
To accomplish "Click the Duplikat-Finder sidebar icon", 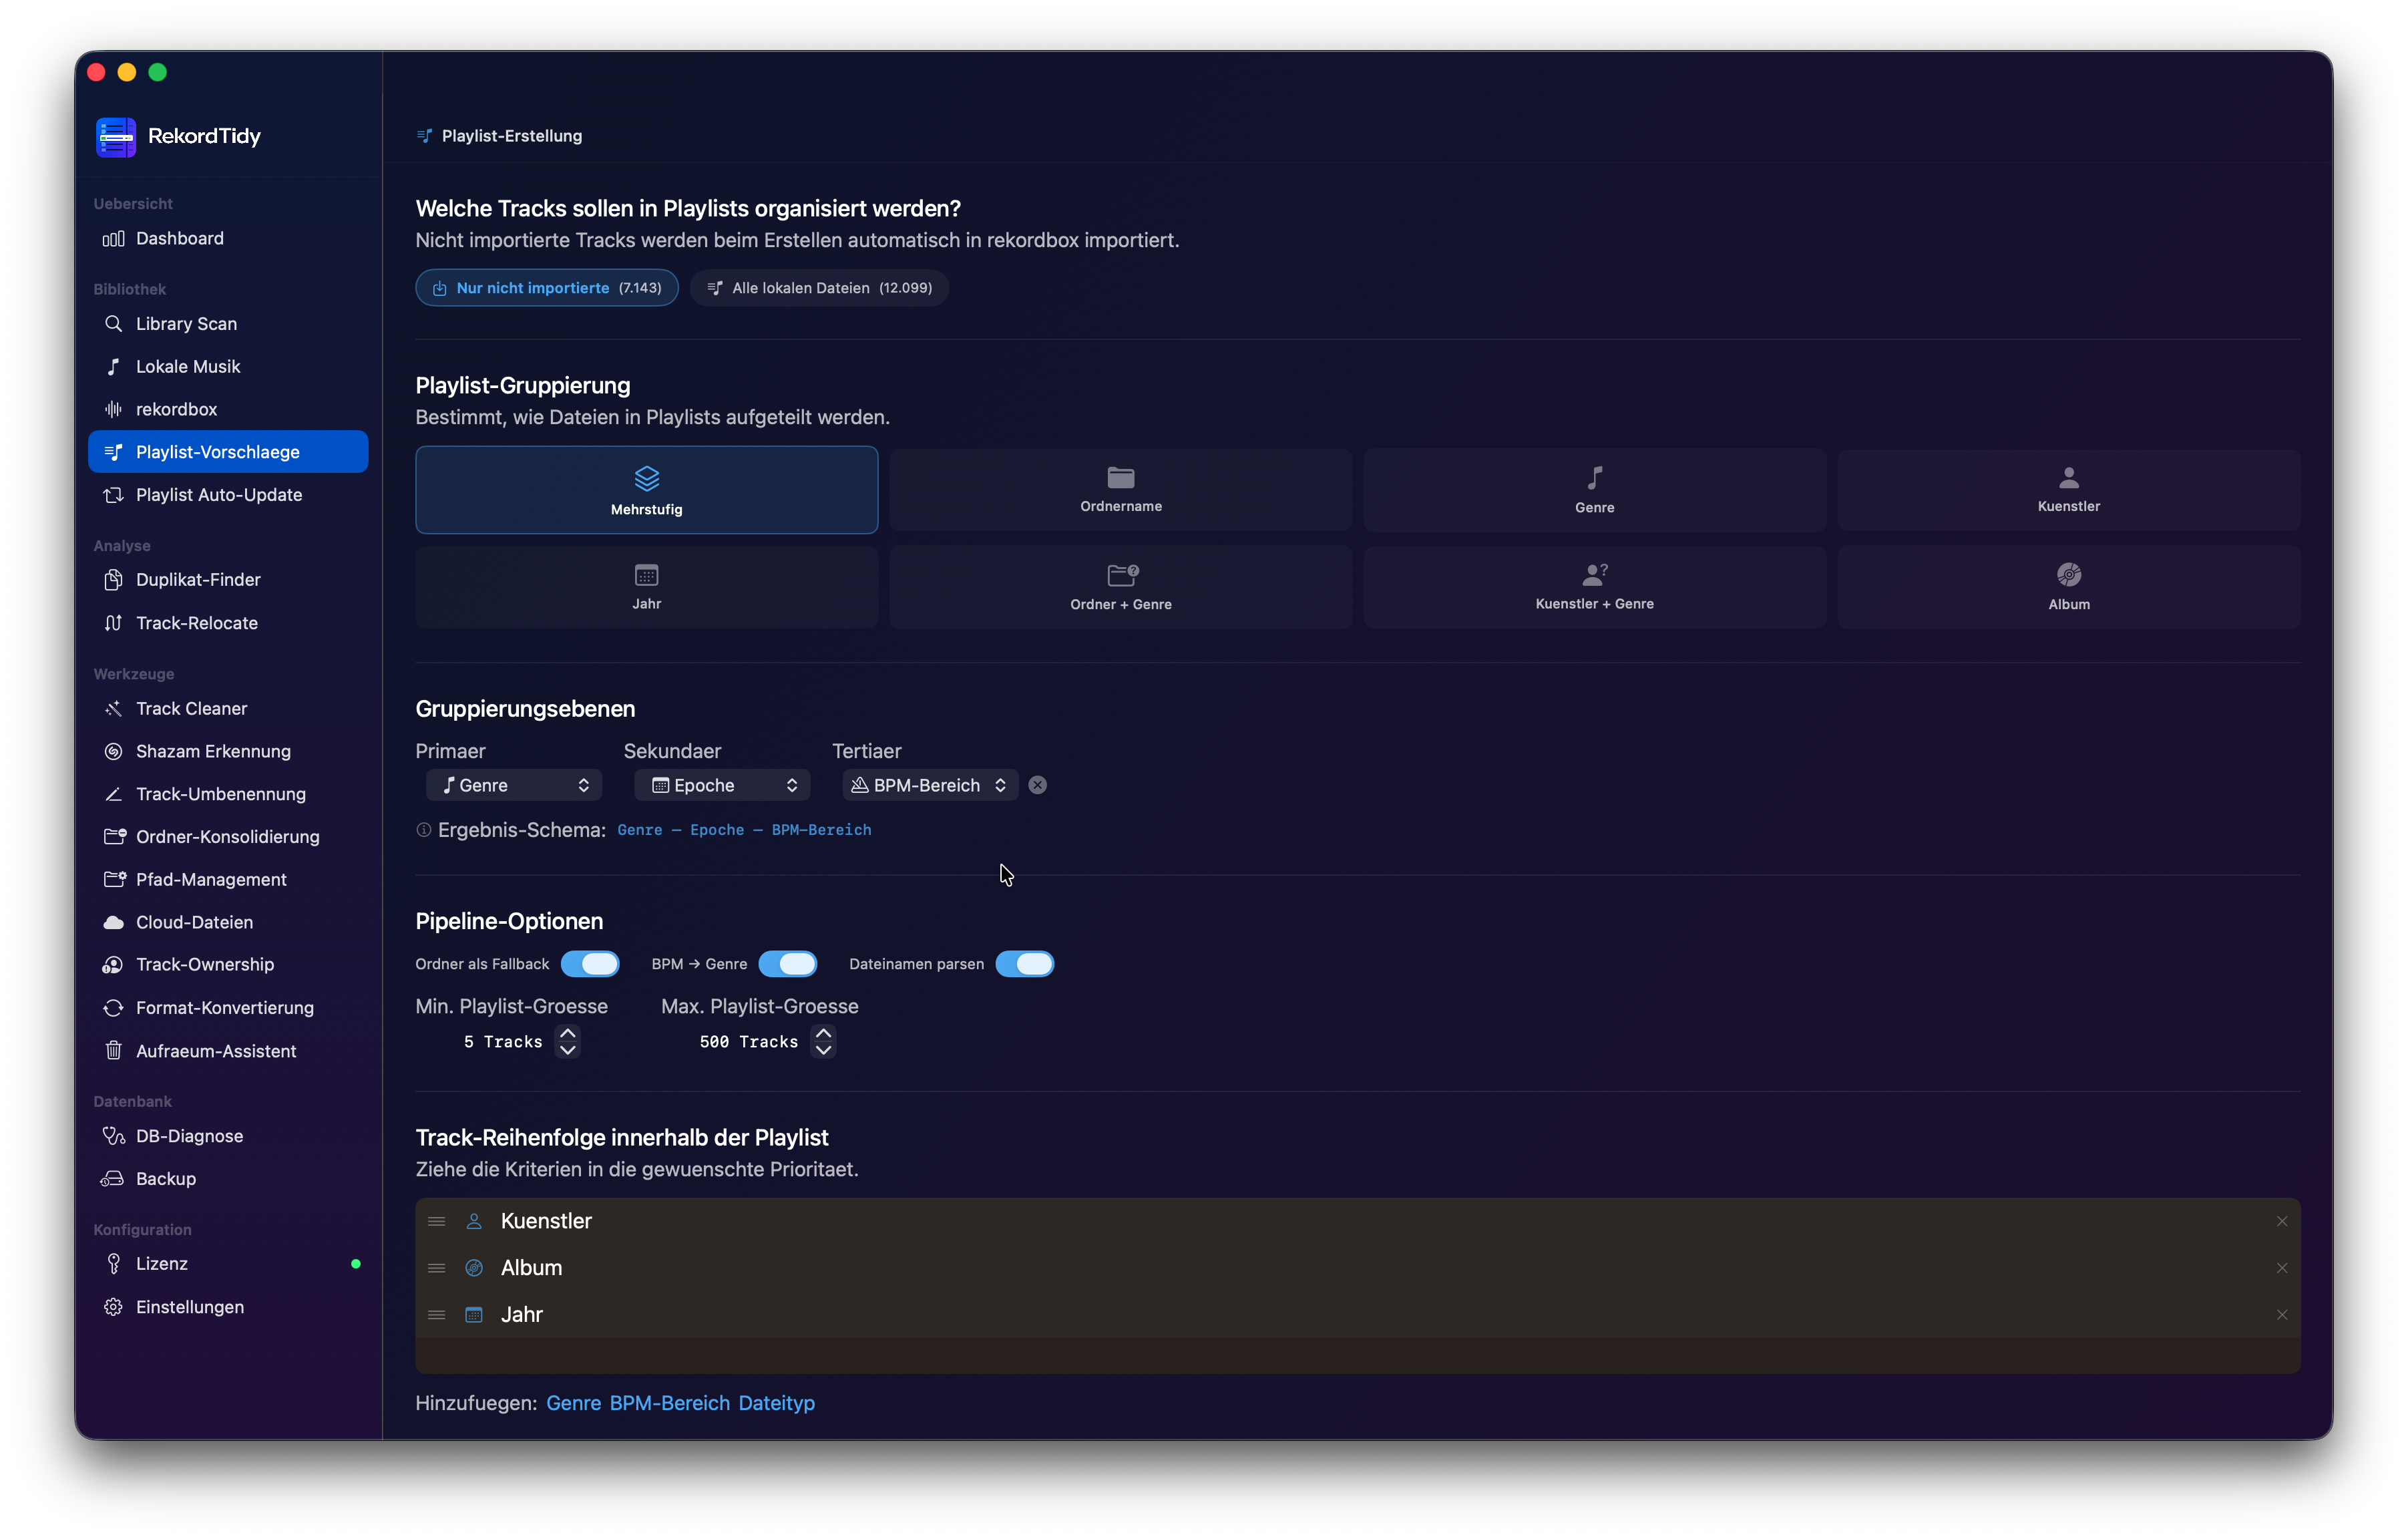I will point(114,580).
